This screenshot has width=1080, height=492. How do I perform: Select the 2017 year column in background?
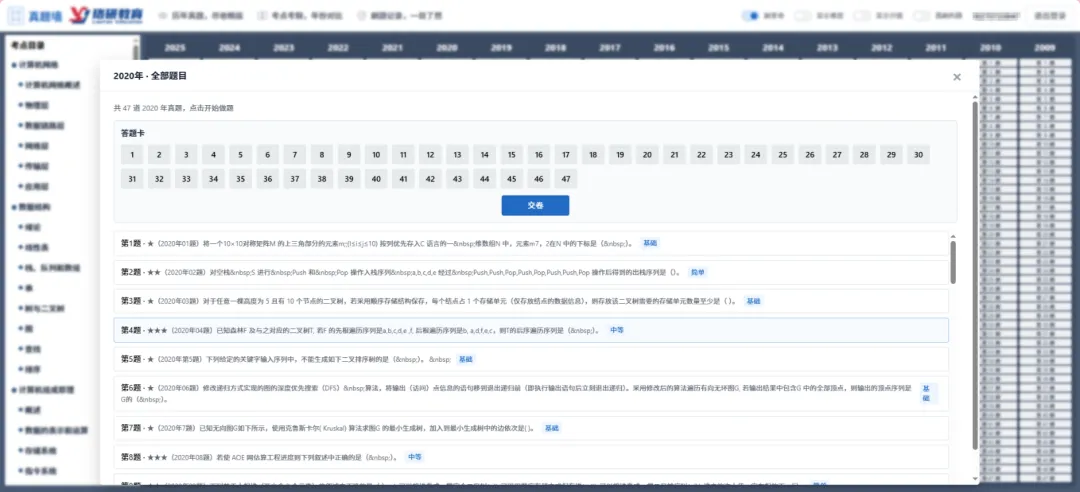(610, 48)
